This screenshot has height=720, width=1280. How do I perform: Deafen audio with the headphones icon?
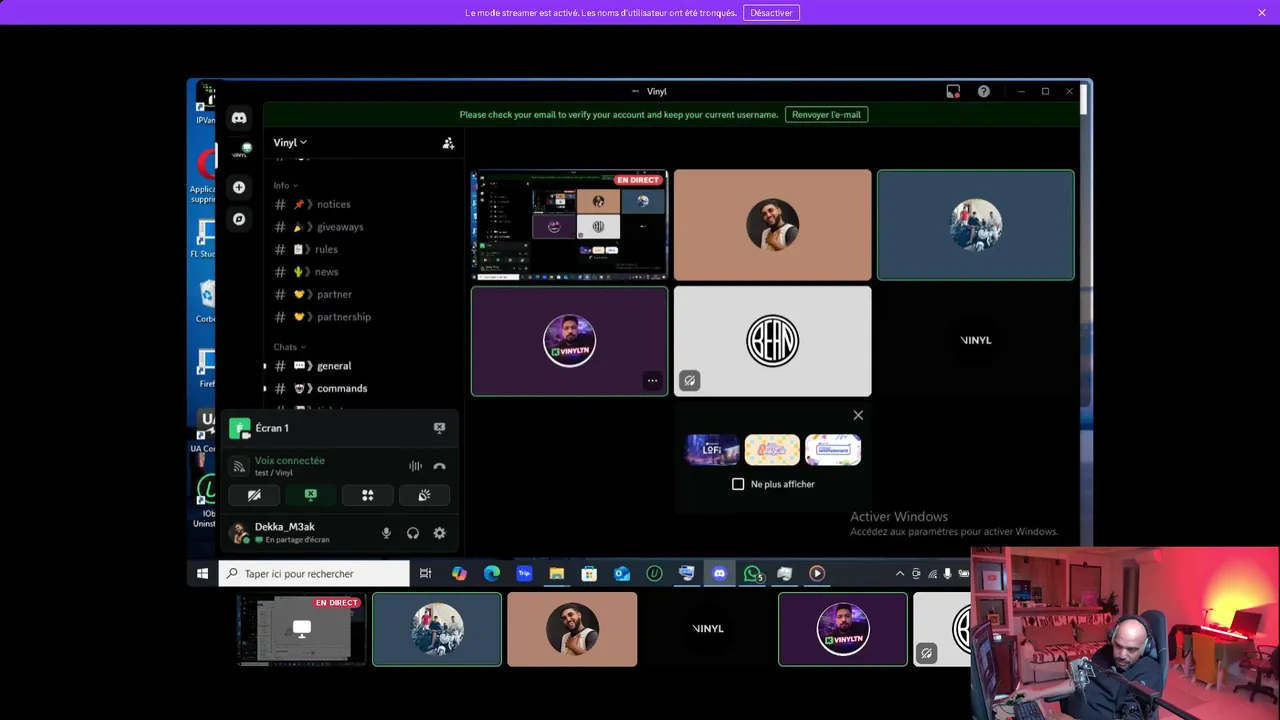click(413, 533)
